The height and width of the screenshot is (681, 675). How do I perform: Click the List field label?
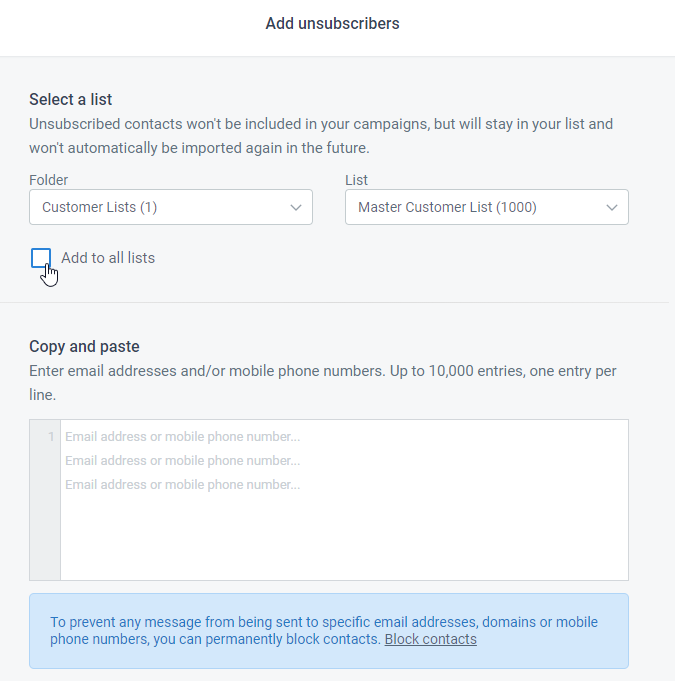[x=356, y=180]
